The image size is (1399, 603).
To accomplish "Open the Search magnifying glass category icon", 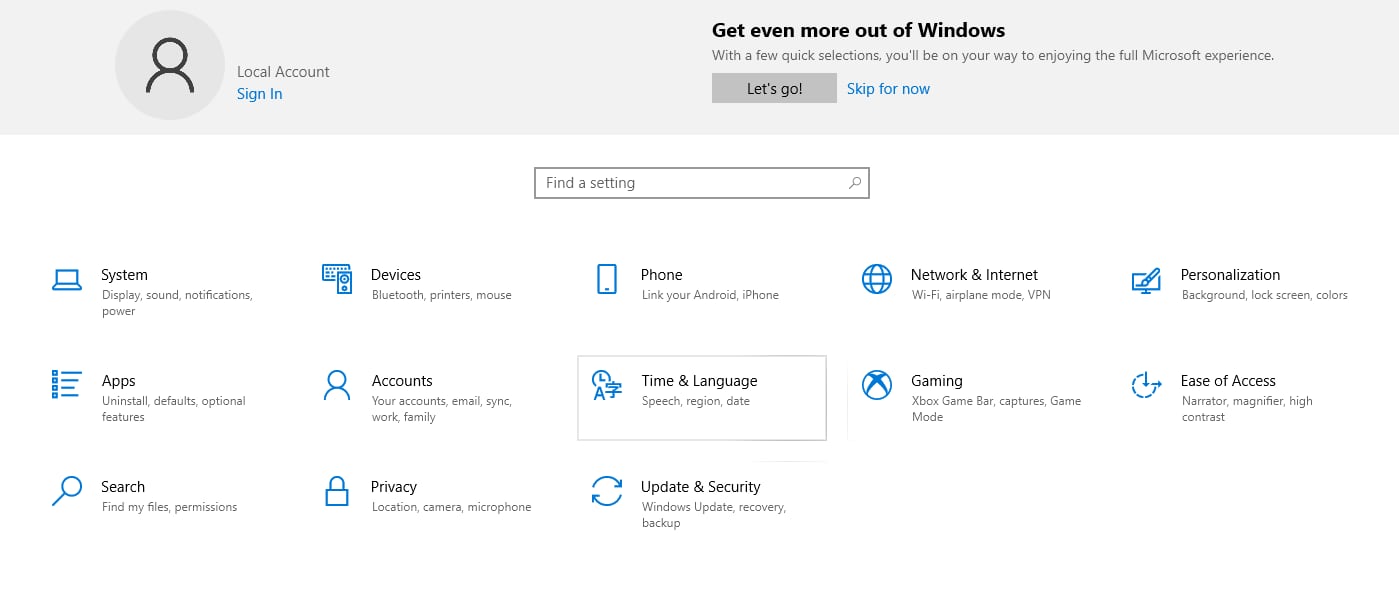I will click(x=66, y=491).
